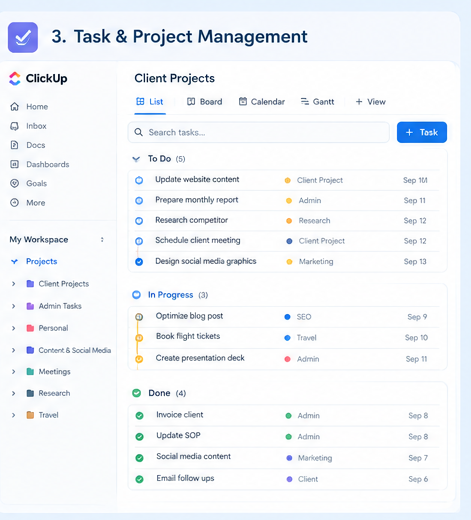Click the purple checkmark Task Management icon
The width and height of the screenshot is (471, 520).
(23, 37)
